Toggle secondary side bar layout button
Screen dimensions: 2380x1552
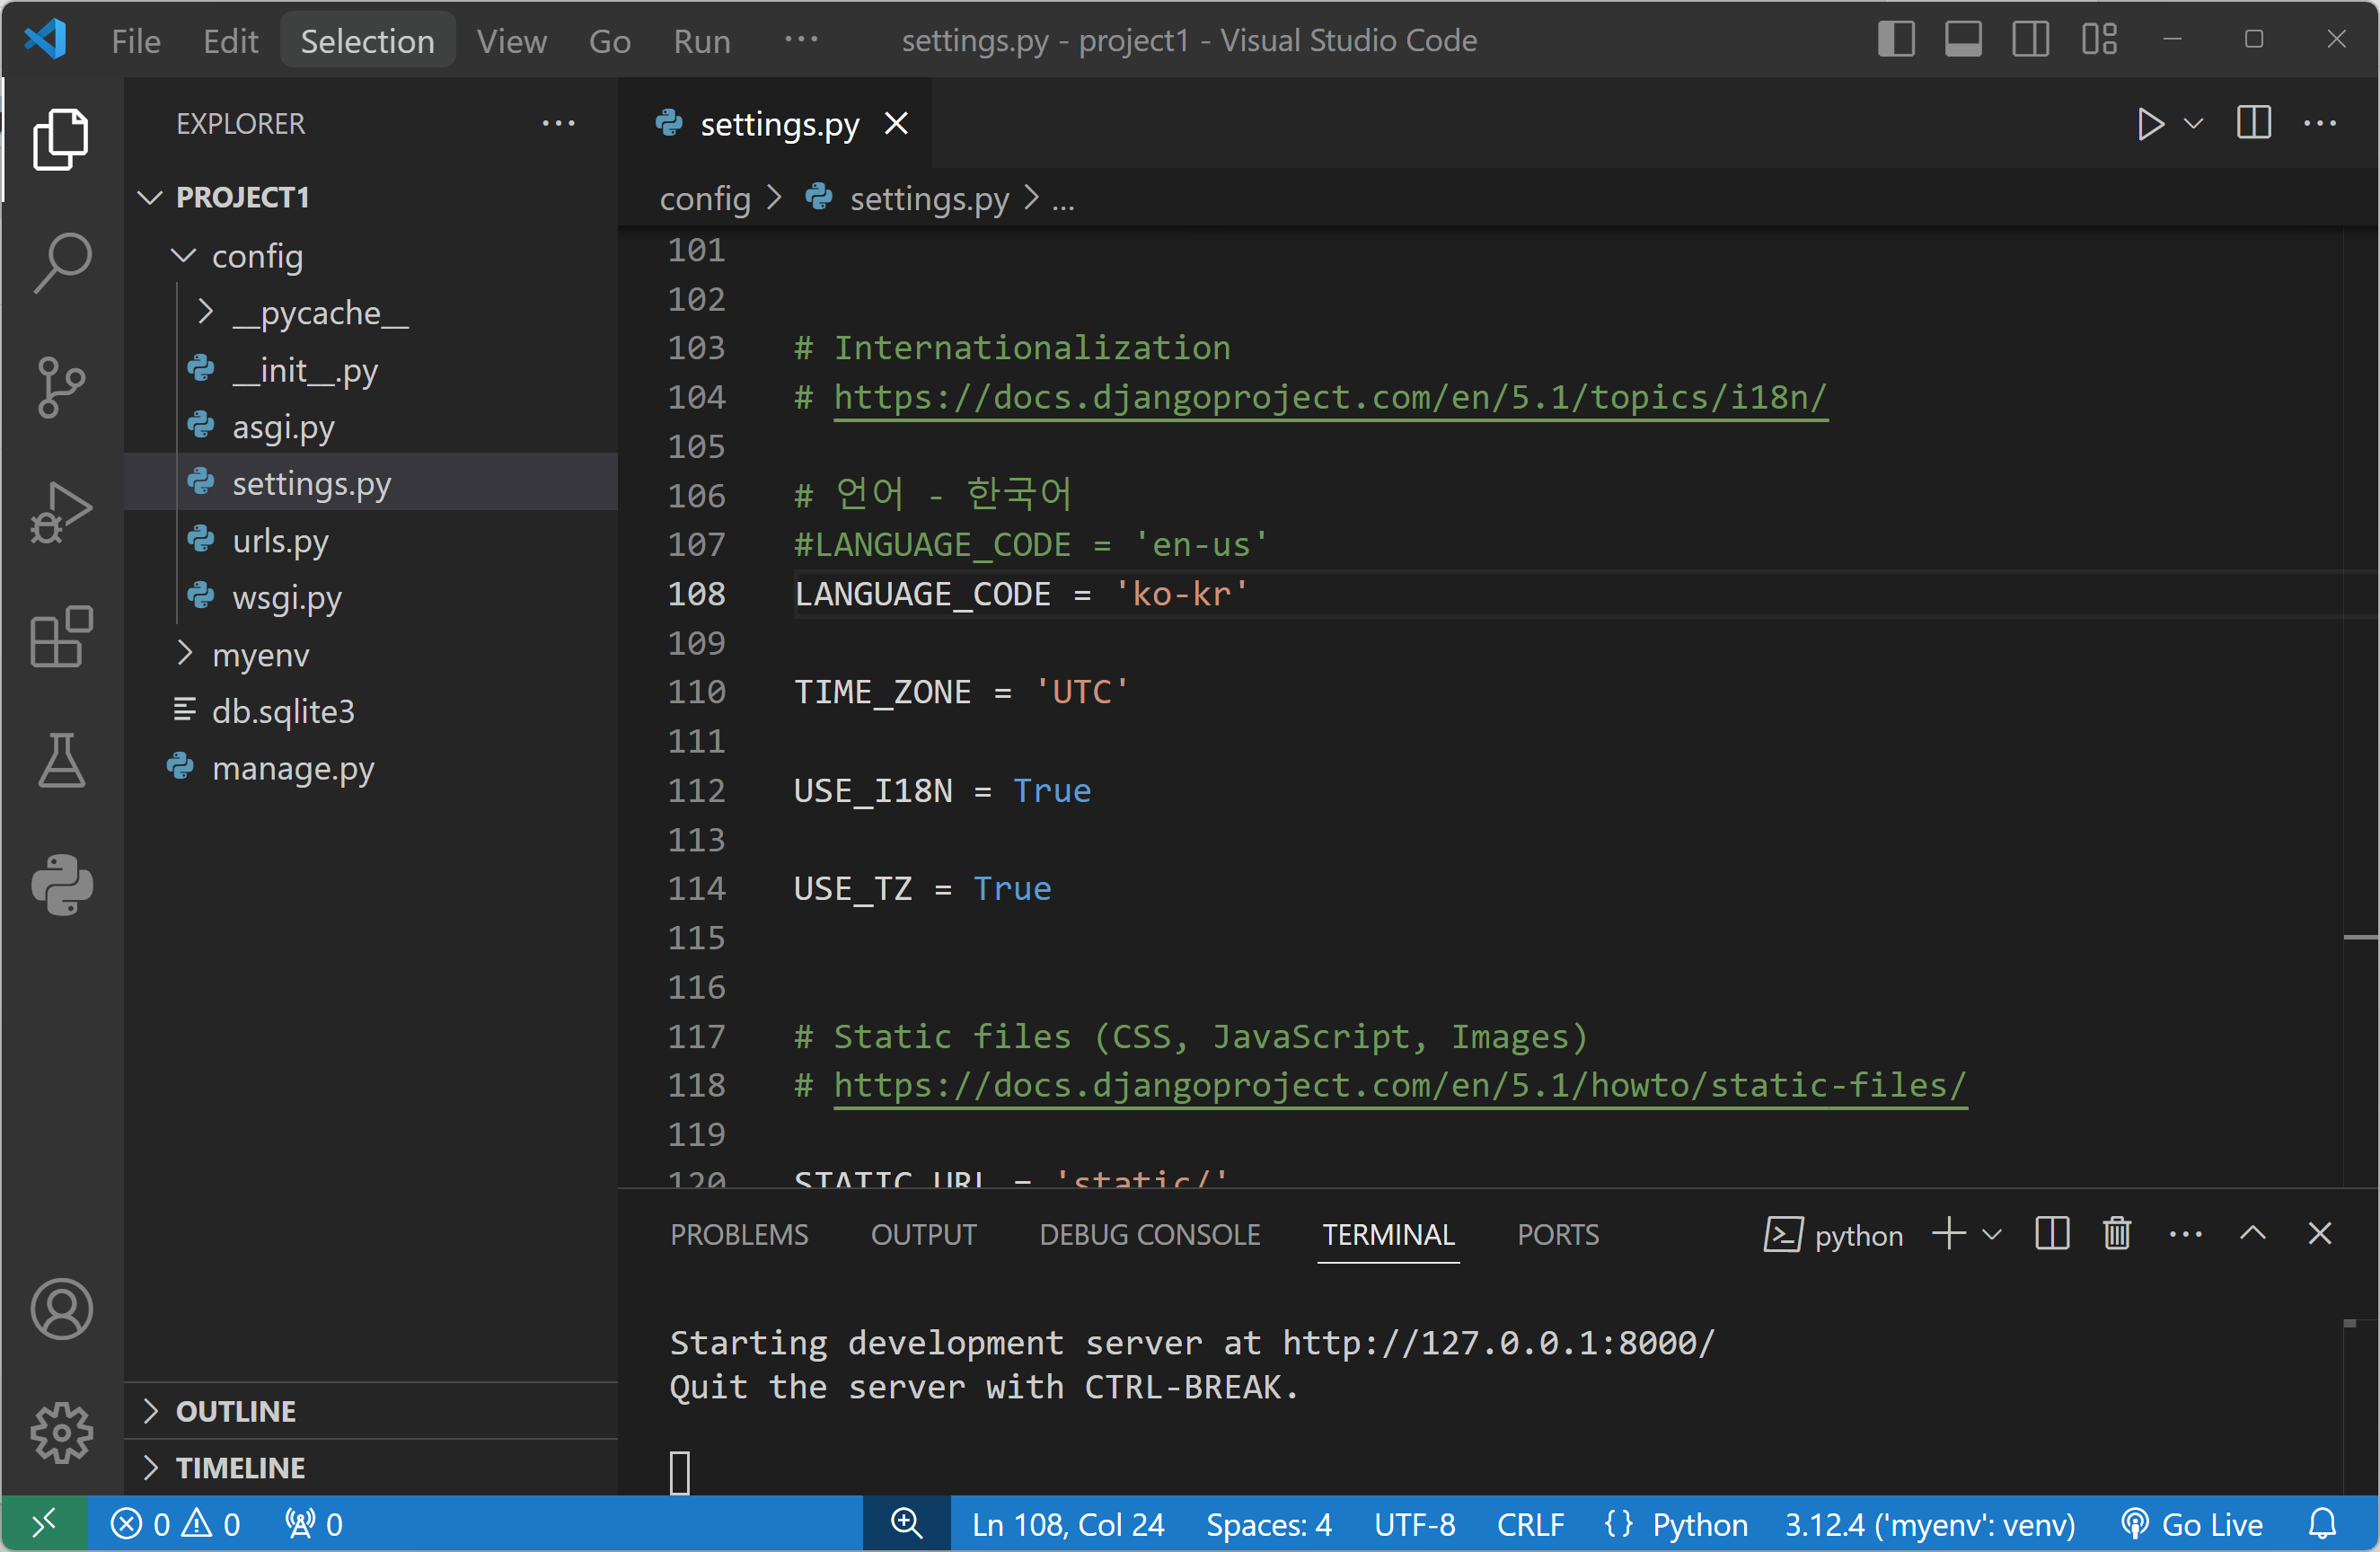tap(2030, 40)
